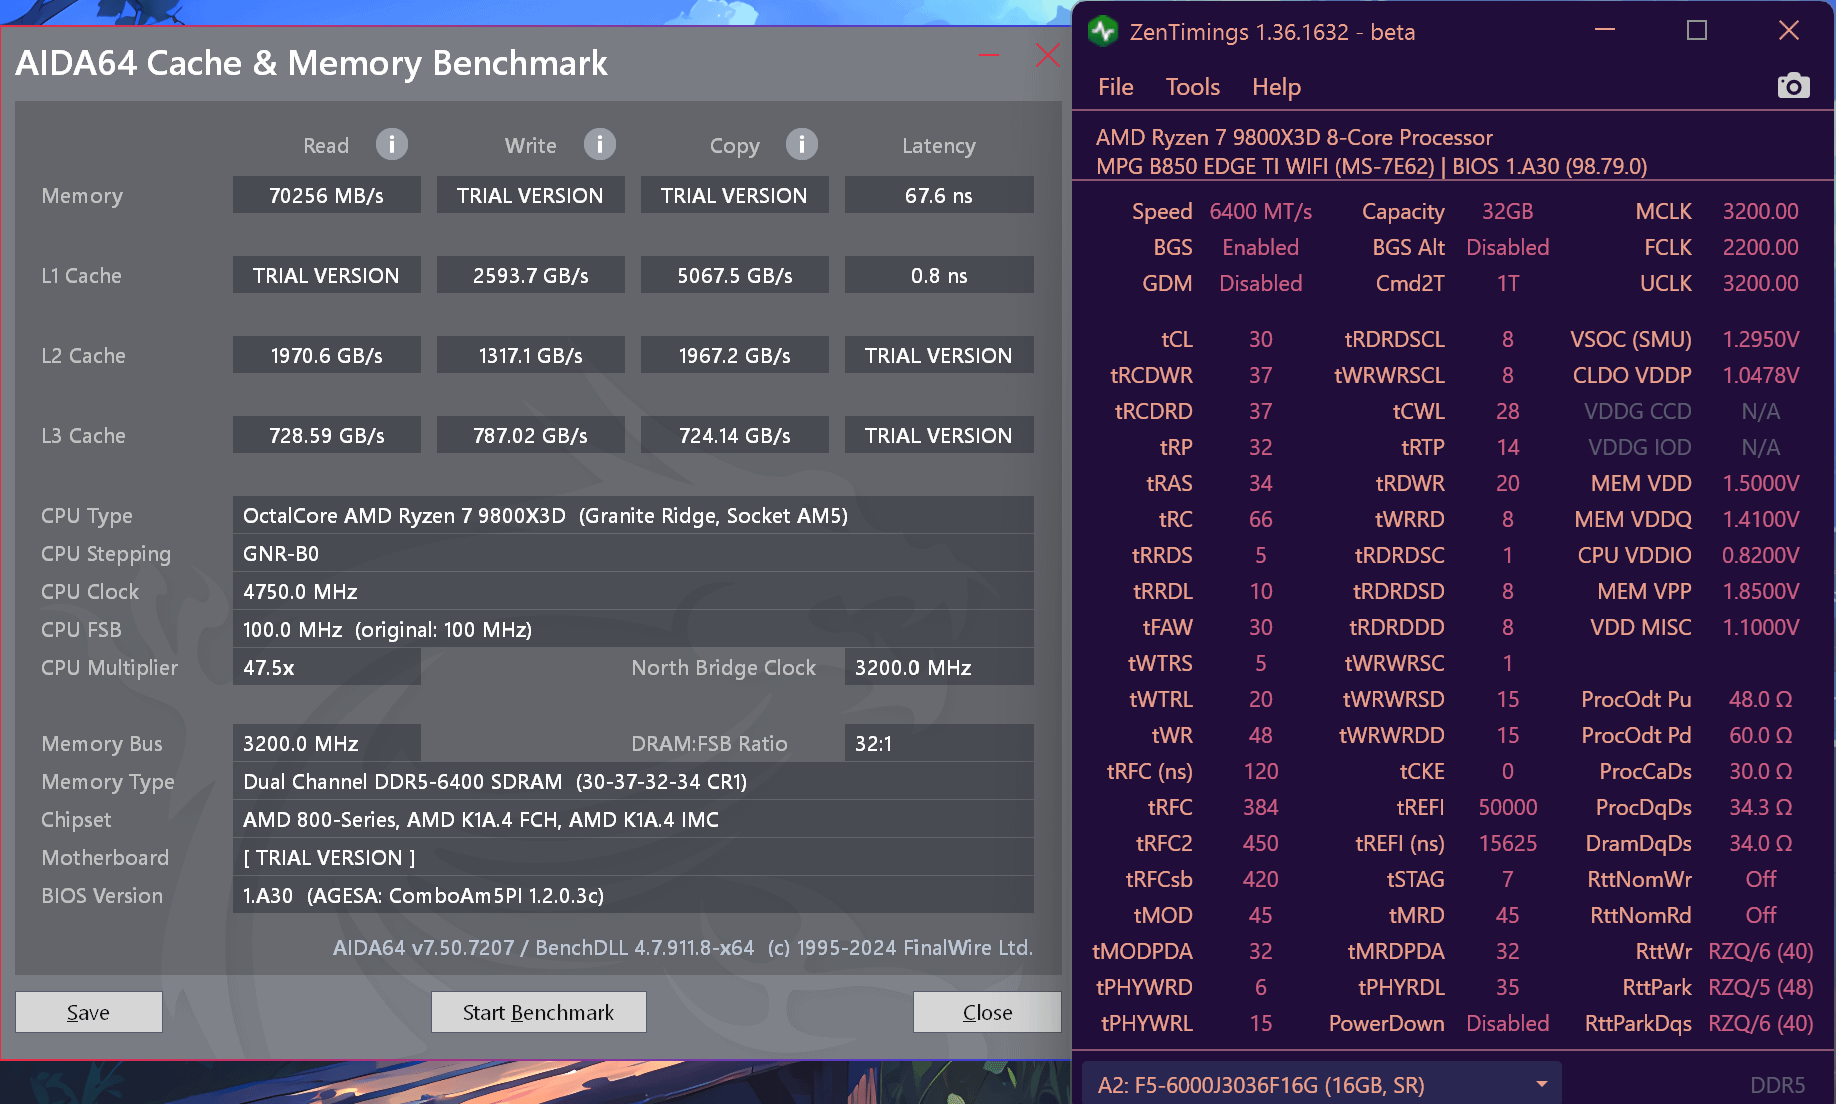Screen dimensions: 1836x1104
Task: Click the BIOS Version 1.A30 field
Action: pyautogui.click(x=633, y=895)
